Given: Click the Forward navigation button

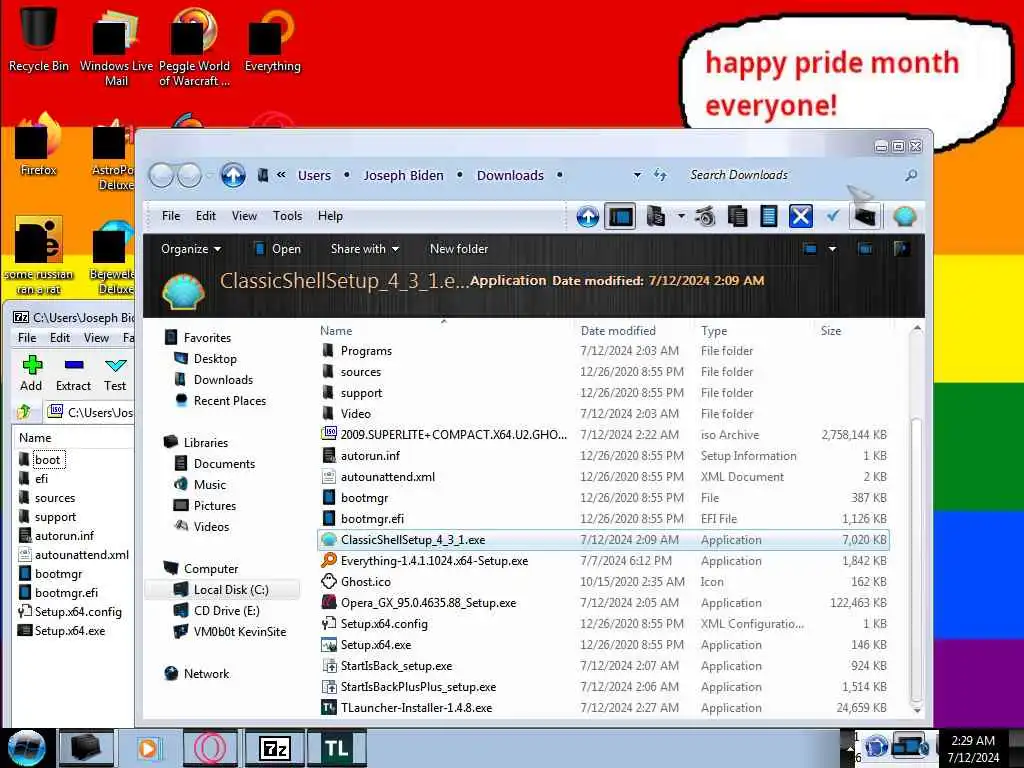Looking at the screenshot, I should (x=189, y=175).
